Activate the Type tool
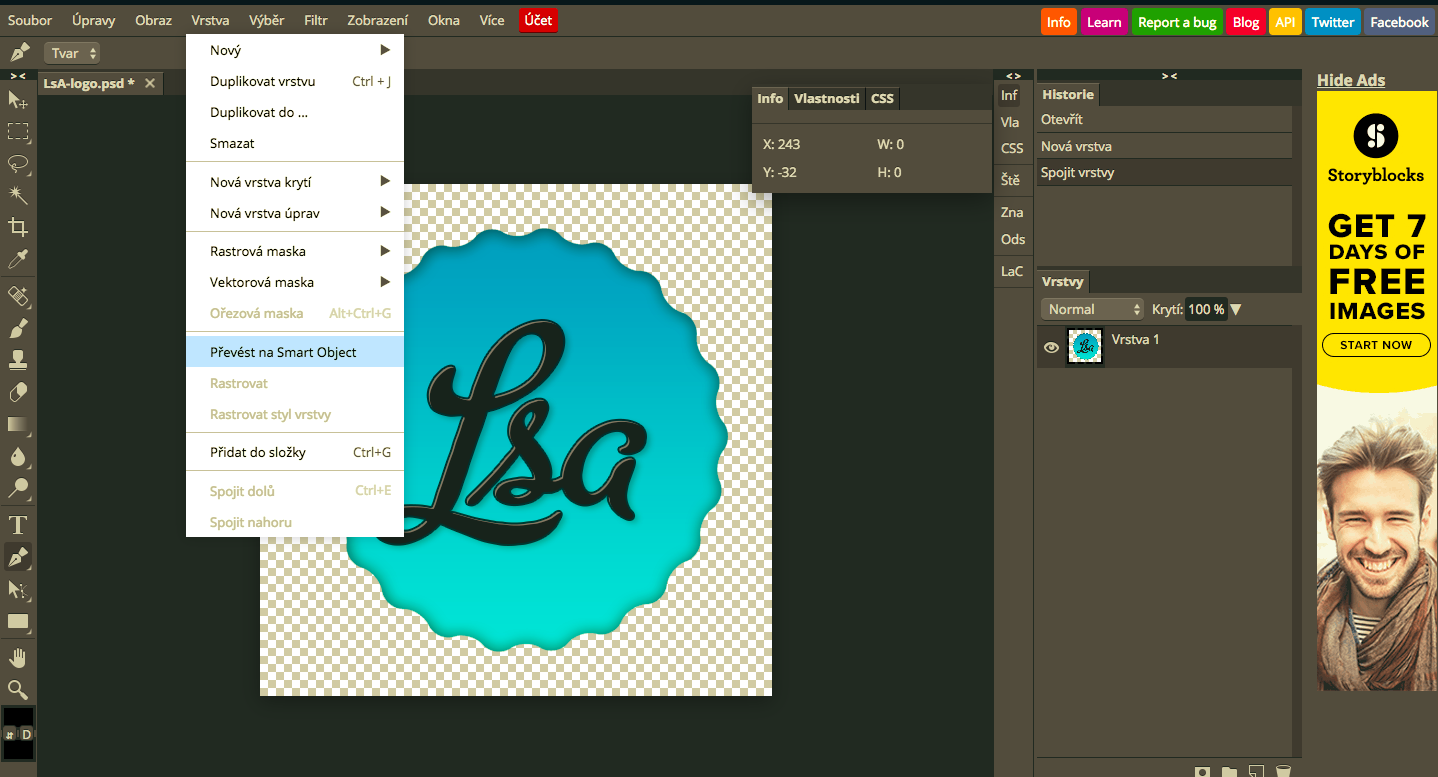1438x777 pixels. pos(16,523)
